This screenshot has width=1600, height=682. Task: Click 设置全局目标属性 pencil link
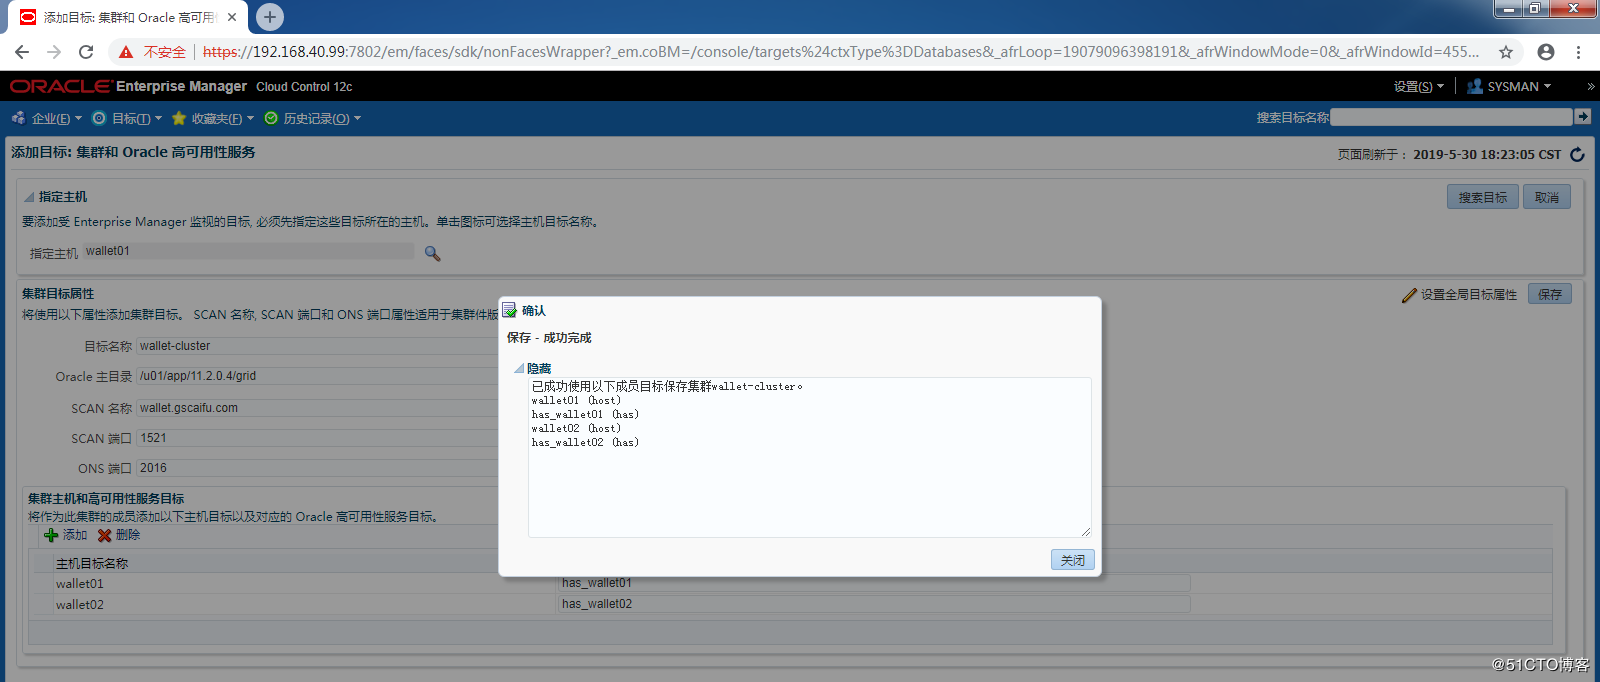pyautogui.click(x=1459, y=295)
